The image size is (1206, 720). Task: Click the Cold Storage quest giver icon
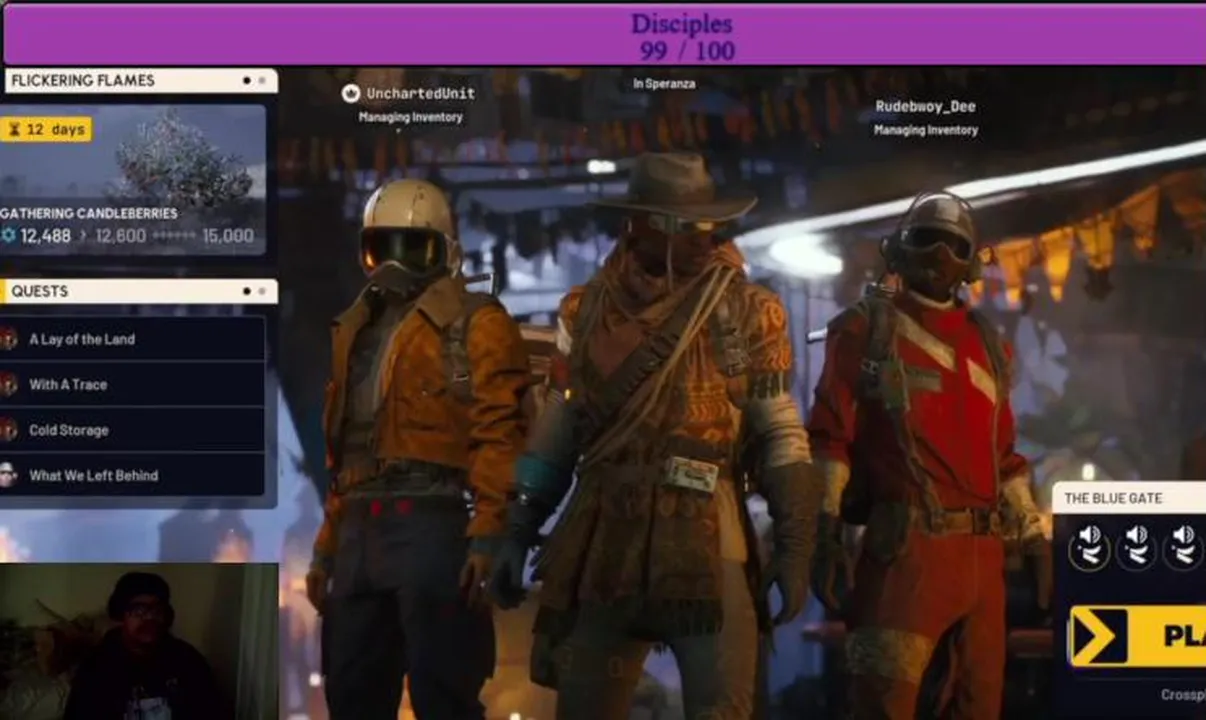pyautogui.click(x=8, y=430)
